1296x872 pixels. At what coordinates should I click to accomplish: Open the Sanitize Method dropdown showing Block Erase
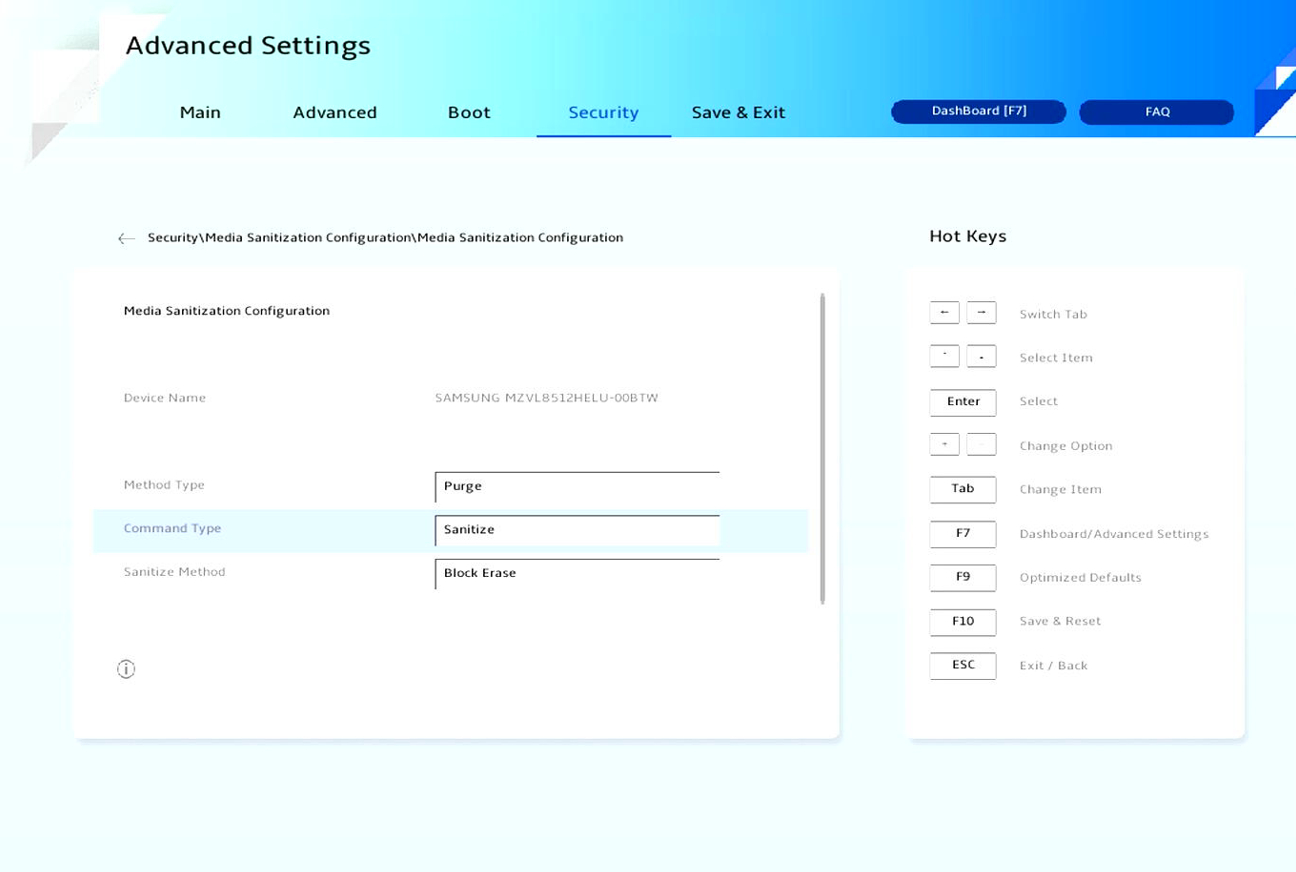click(577, 574)
